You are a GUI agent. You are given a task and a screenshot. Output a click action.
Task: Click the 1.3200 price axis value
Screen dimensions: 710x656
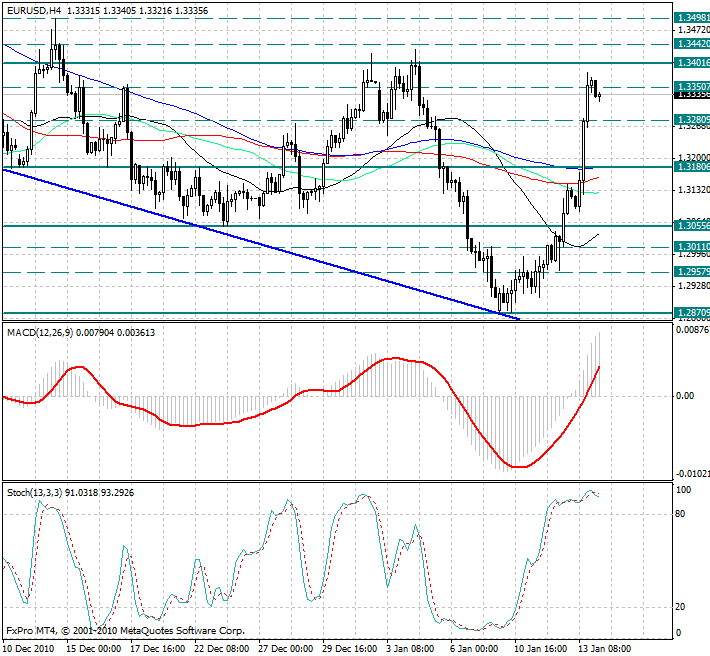[x=693, y=158]
